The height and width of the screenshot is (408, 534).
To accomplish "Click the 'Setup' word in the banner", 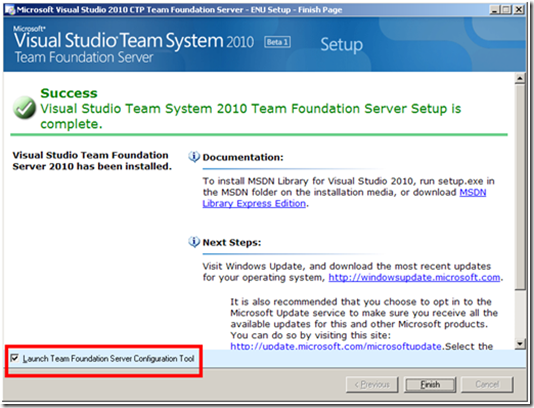I will 342,45.
